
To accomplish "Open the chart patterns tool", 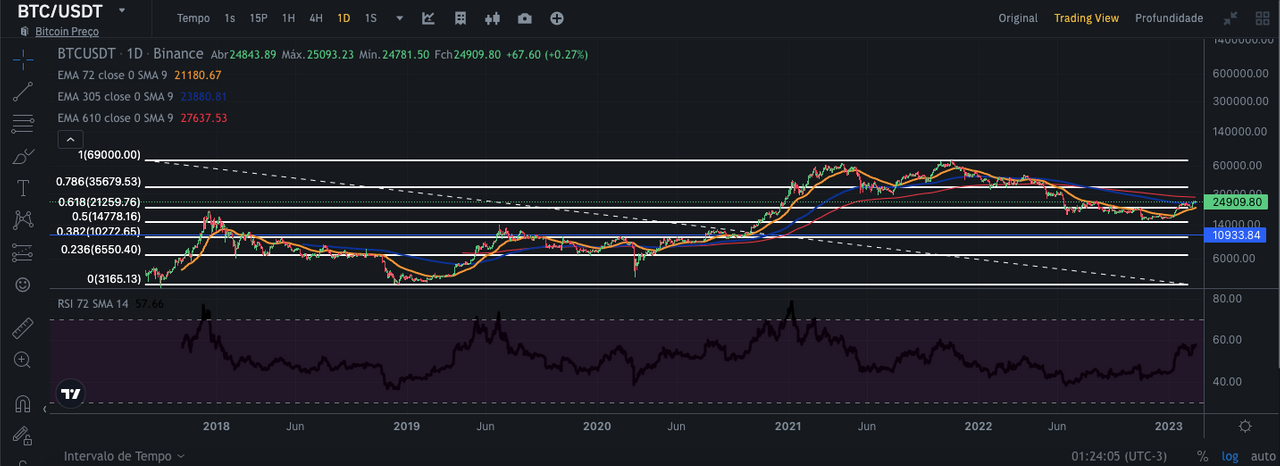I will pos(23,220).
